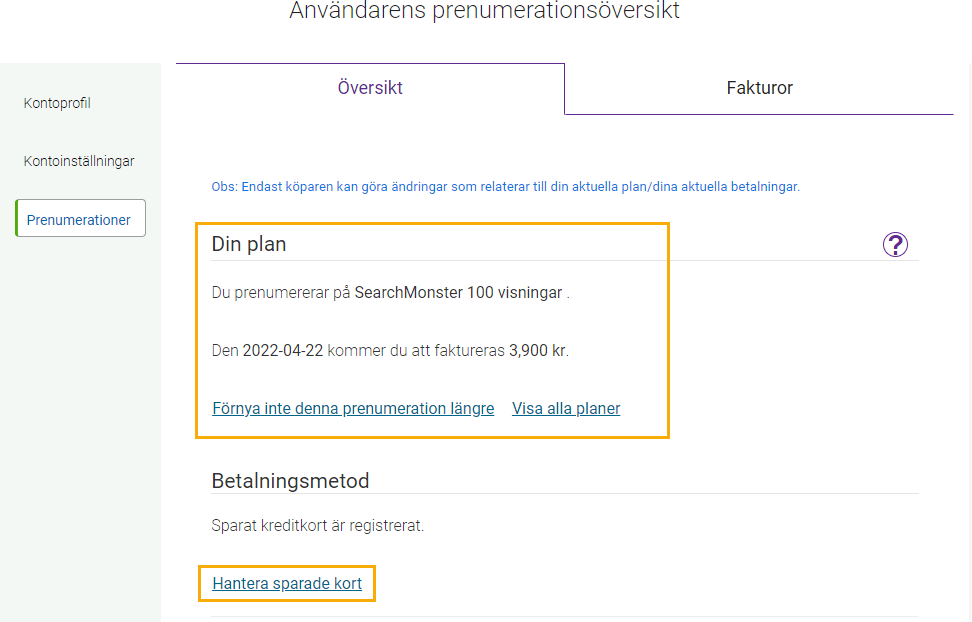This screenshot has height=622, width=972.
Task: Follow the Hantera sparade kort link
Action: tap(287, 584)
